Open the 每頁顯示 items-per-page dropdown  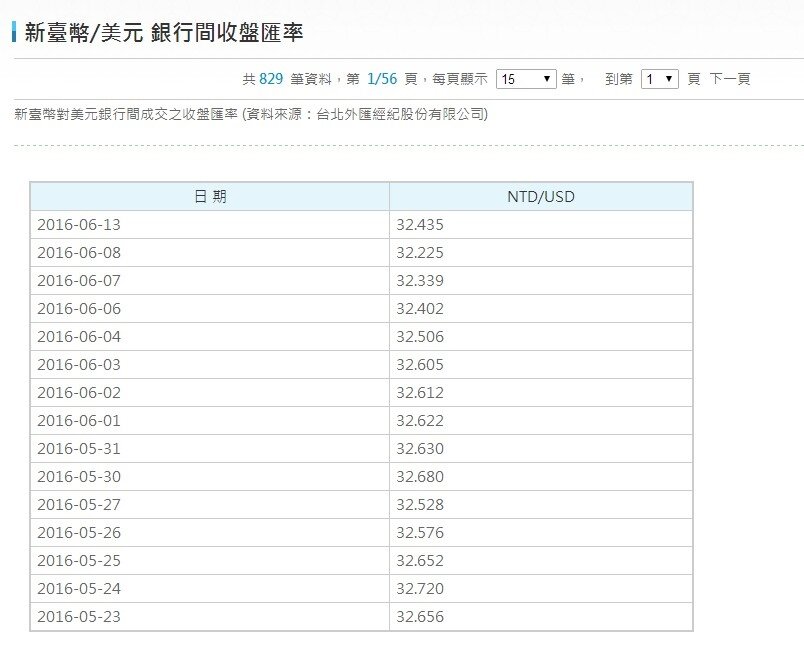(525, 78)
